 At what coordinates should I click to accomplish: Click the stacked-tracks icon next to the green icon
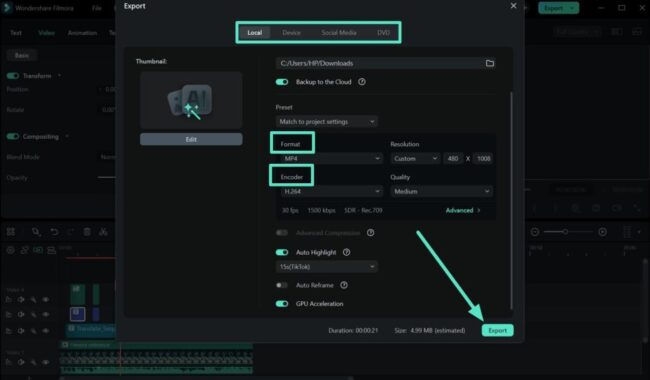tap(51, 250)
